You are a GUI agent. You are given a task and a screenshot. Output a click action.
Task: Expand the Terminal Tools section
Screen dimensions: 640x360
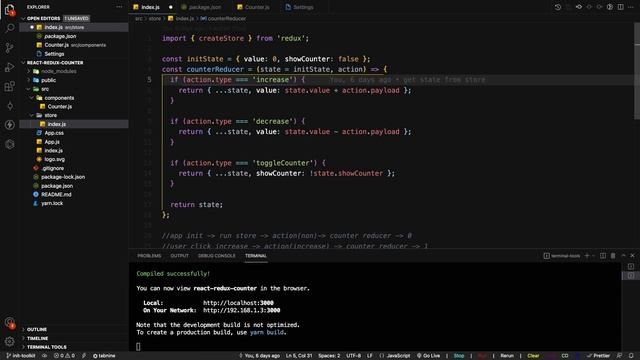click(47, 347)
